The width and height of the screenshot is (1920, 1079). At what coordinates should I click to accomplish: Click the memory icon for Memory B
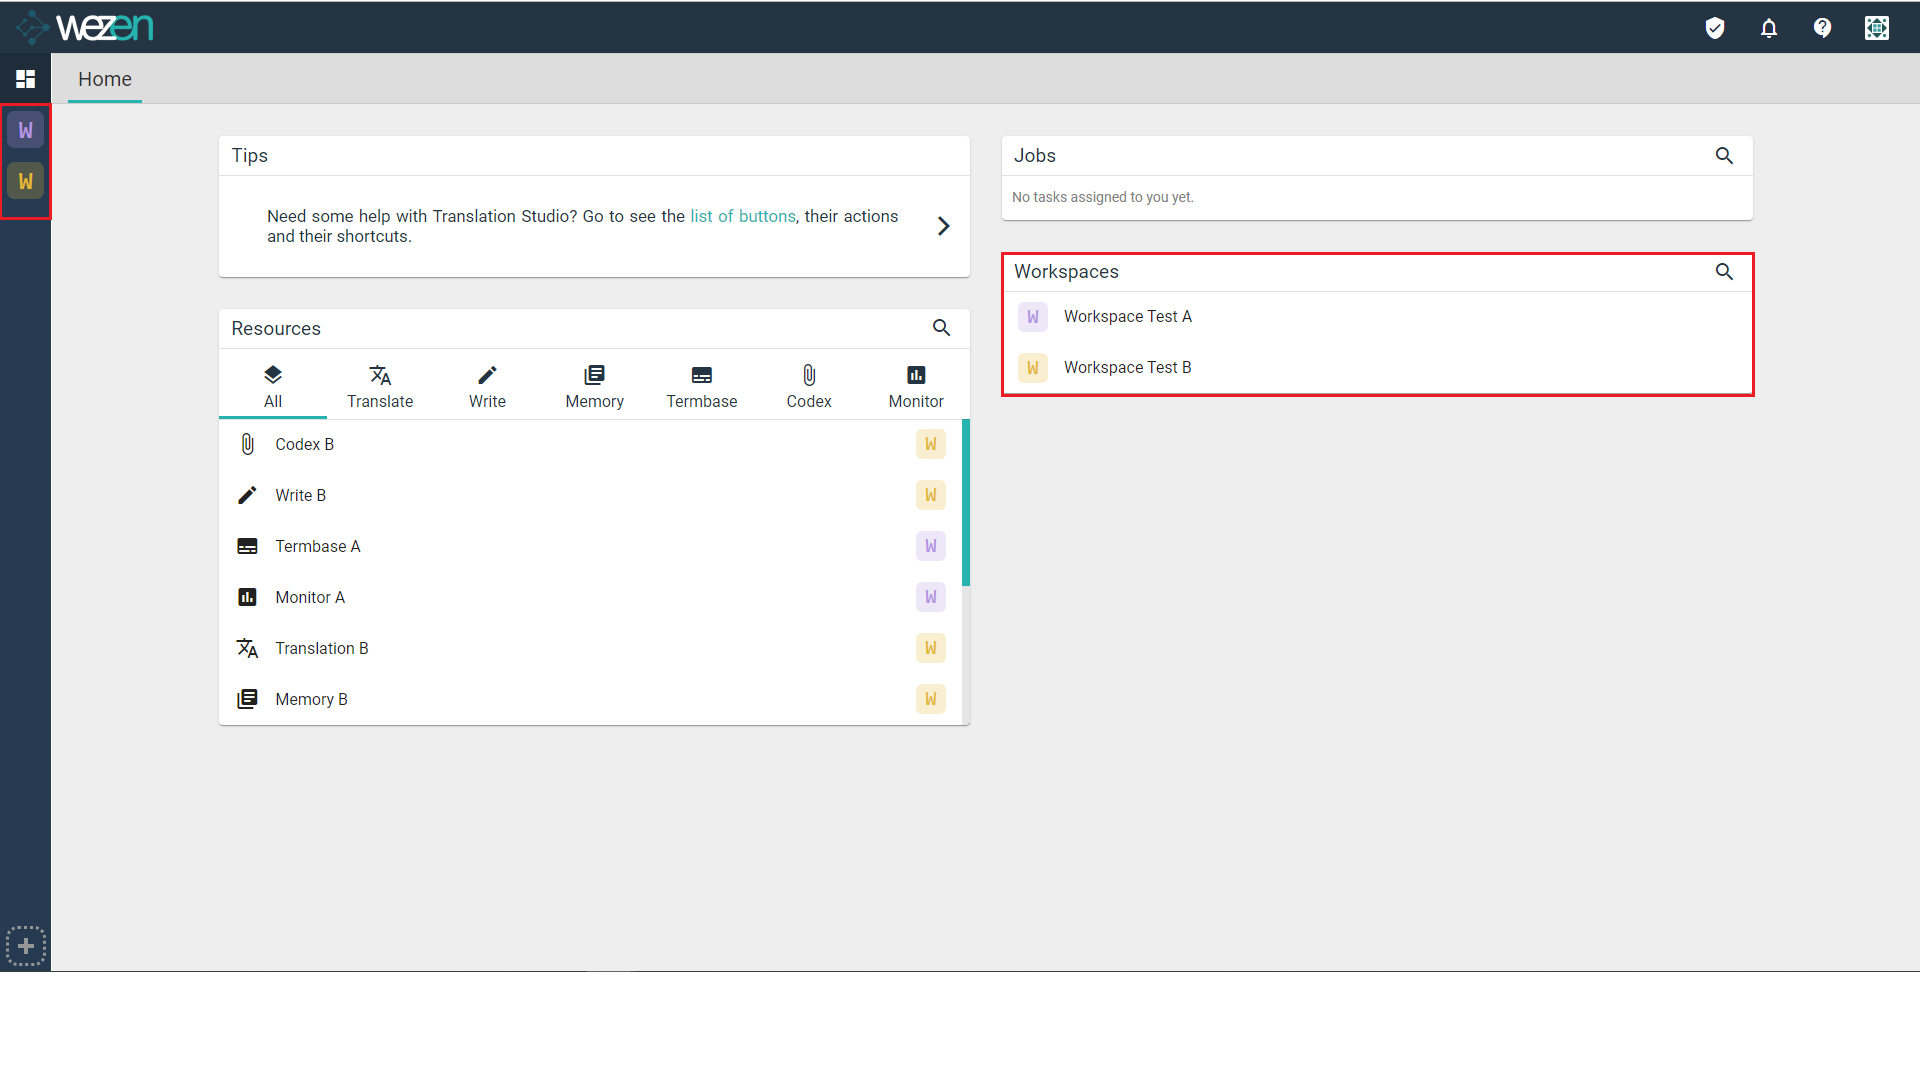point(247,699)
